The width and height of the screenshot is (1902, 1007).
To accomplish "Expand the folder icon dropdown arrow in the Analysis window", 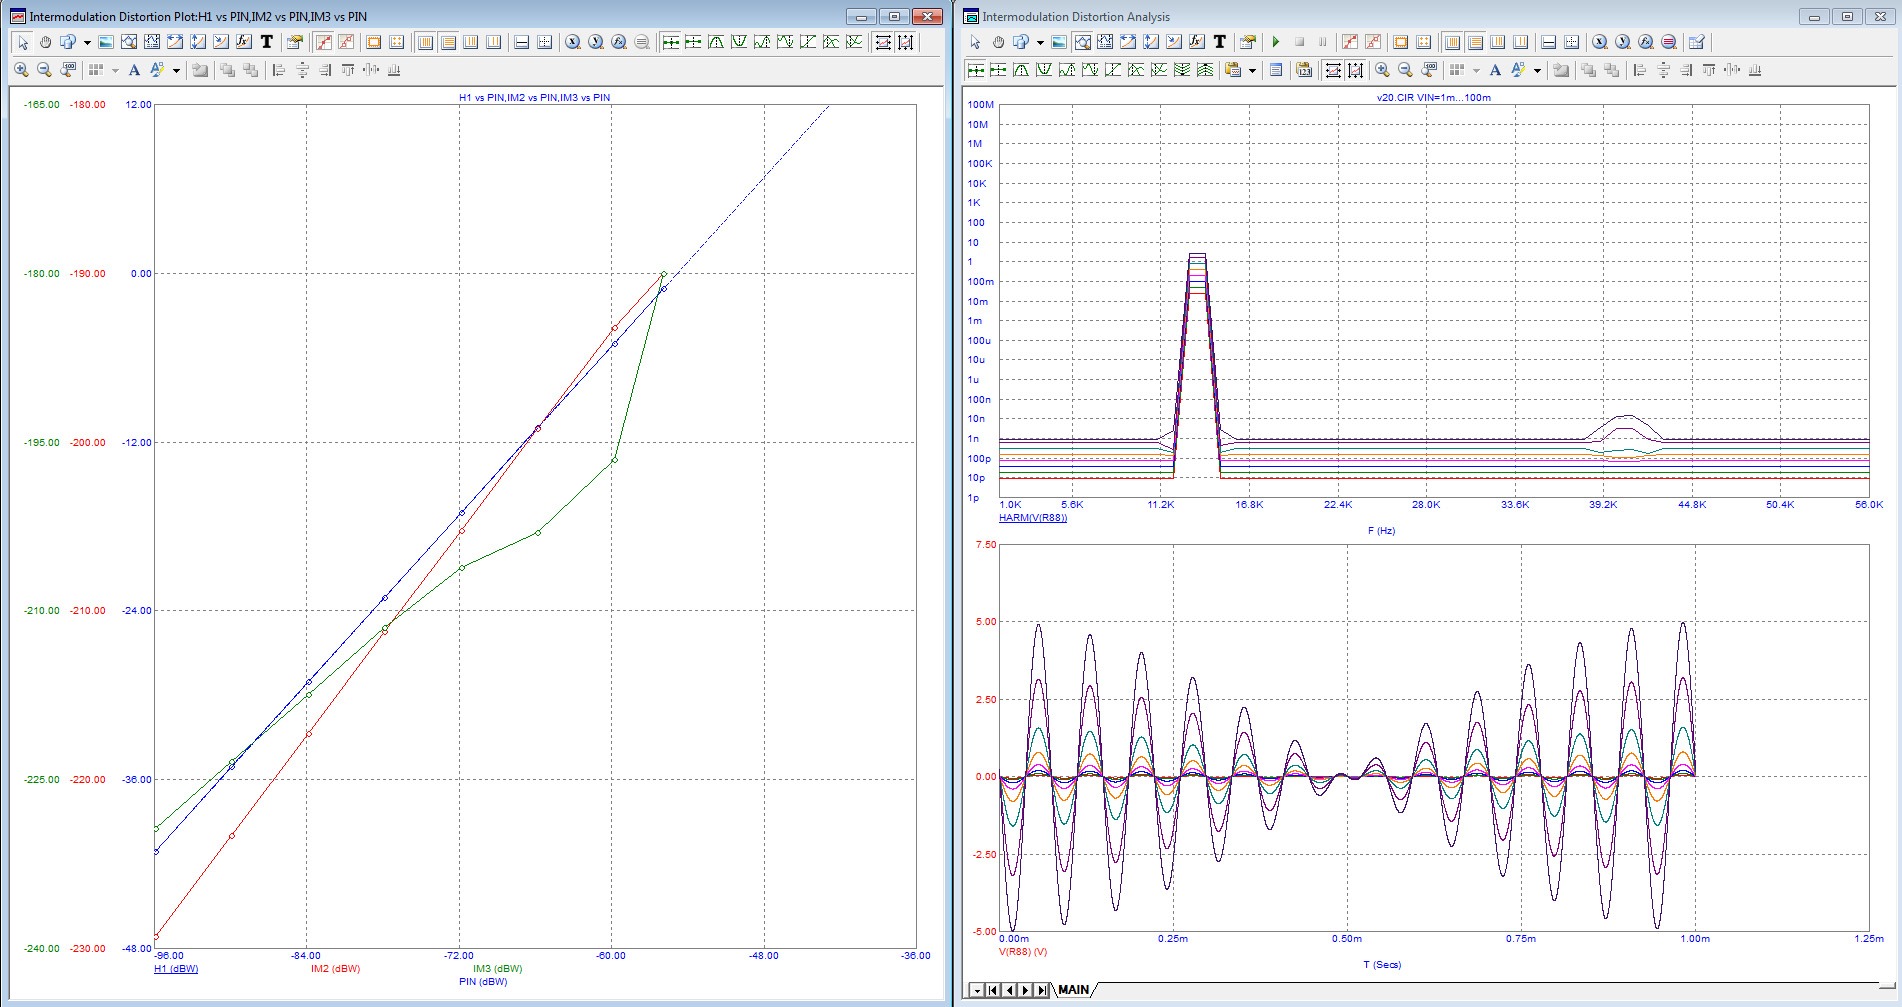I will pyautogui.click(x=1252, y=70).
